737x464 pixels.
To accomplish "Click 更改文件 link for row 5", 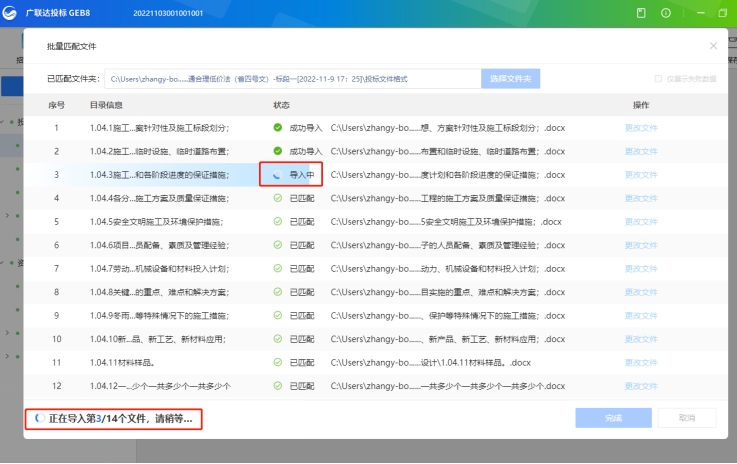I will pos(641,221).
